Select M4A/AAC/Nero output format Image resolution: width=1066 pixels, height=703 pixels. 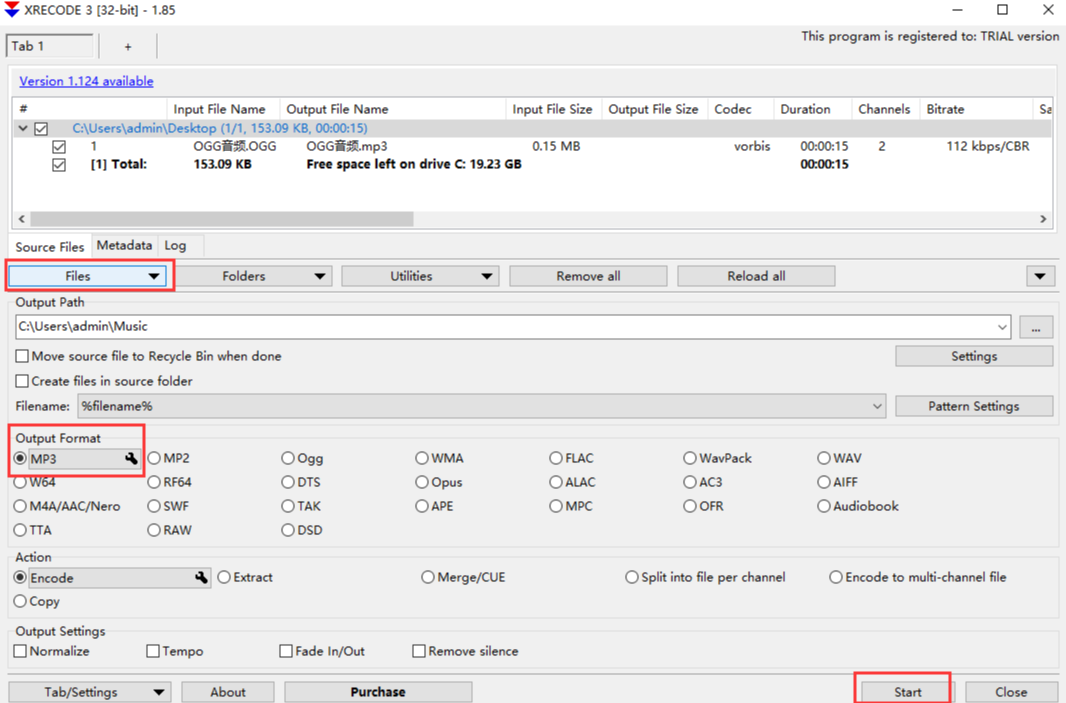tap(20, 507)
